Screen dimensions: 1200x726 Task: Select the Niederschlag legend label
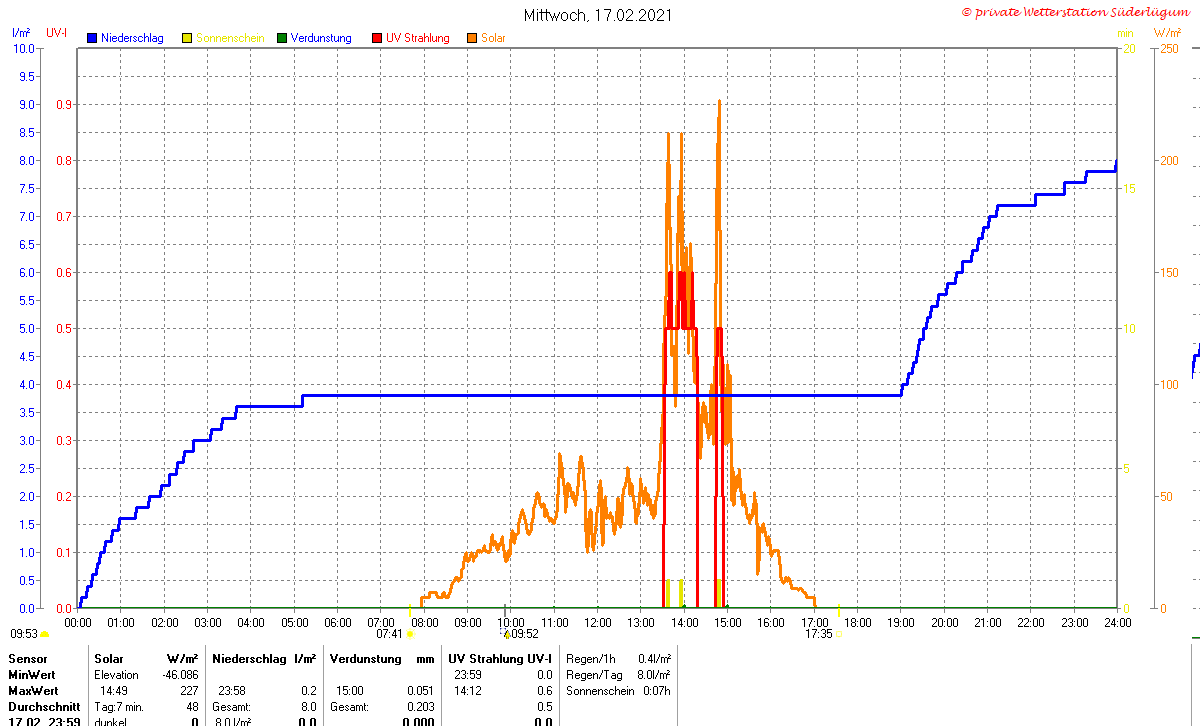pos(132,38)
